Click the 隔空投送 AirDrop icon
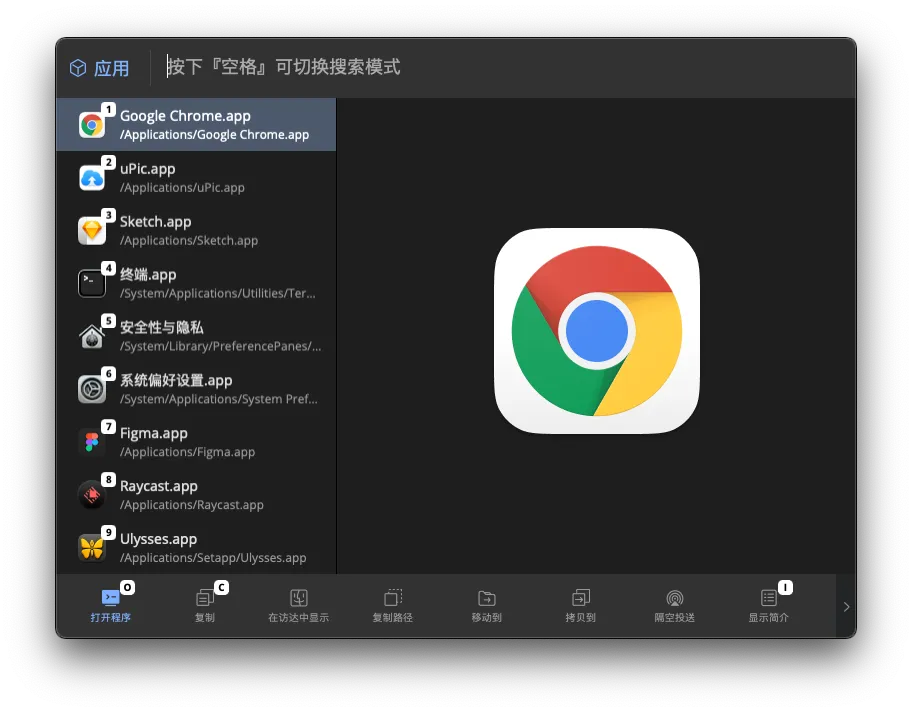912x712 pixels. (675, 597)
